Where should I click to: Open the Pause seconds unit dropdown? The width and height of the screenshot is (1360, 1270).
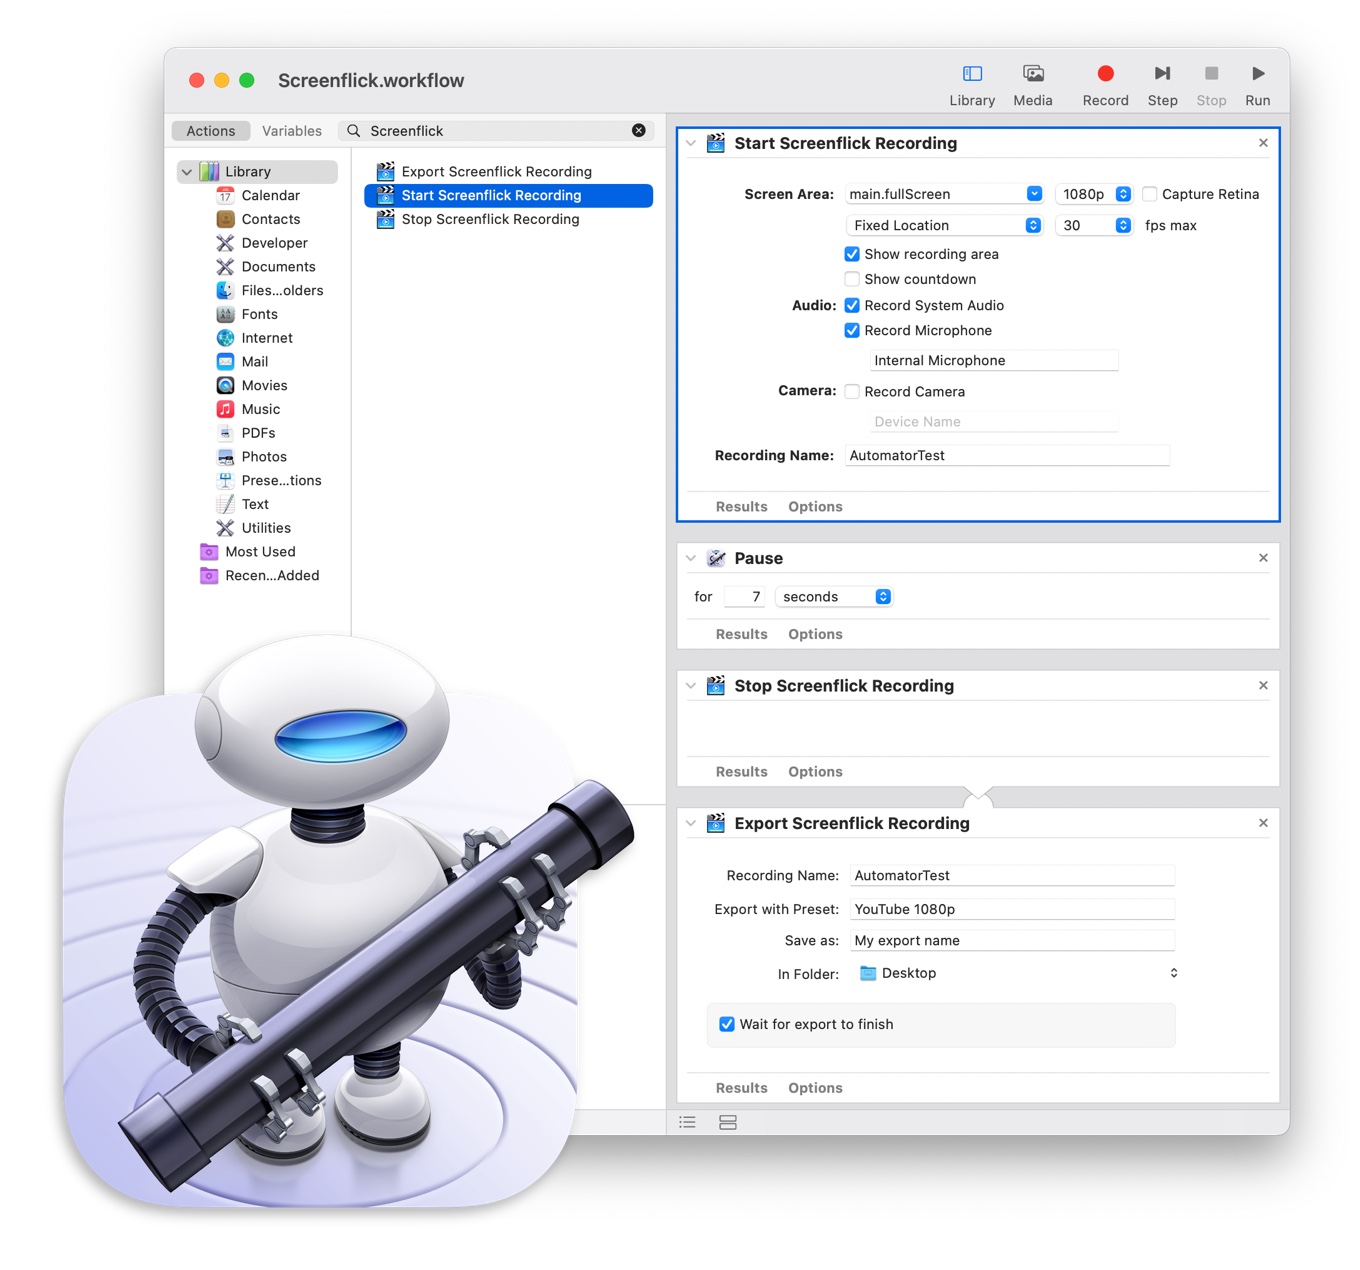point(834,597)
